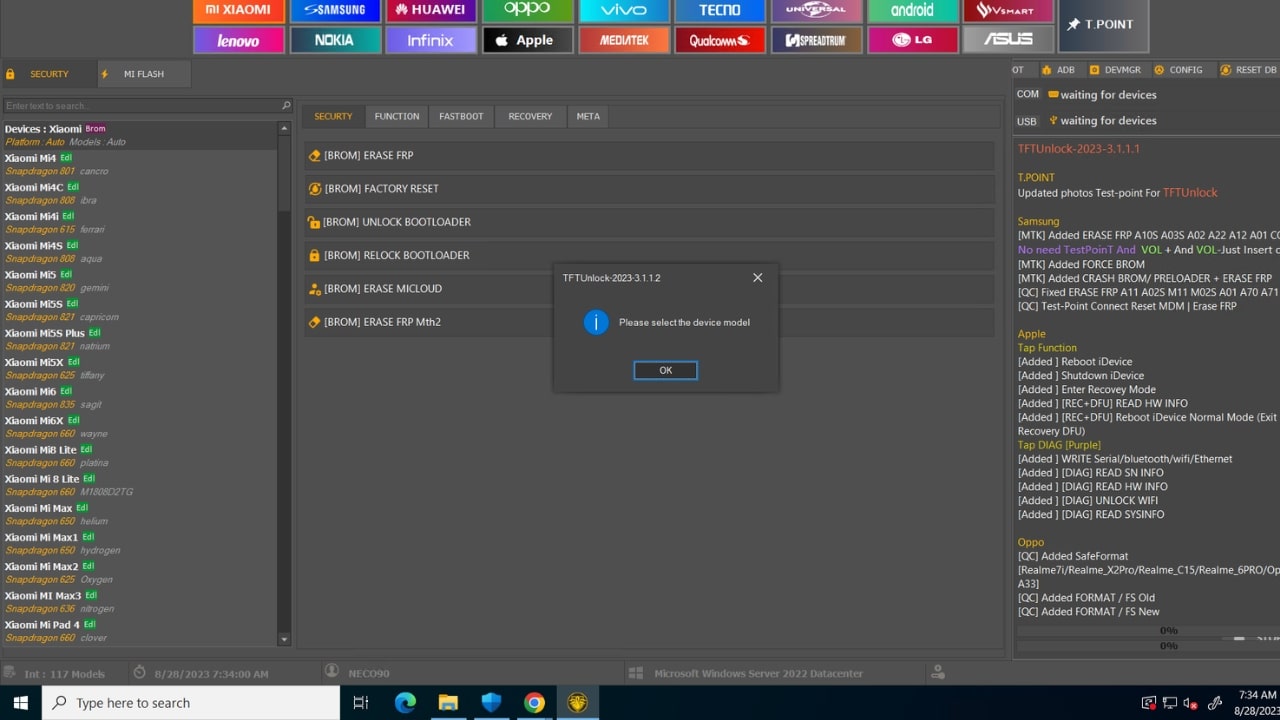Viewport: 1280px width, 720px height.
Task: Select the Infinix brand button
Action: [x=431, y=40]
